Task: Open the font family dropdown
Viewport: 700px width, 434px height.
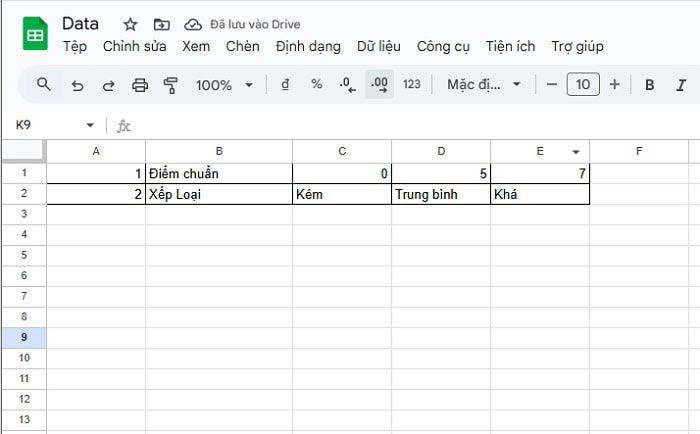Action: pos(484,85)
